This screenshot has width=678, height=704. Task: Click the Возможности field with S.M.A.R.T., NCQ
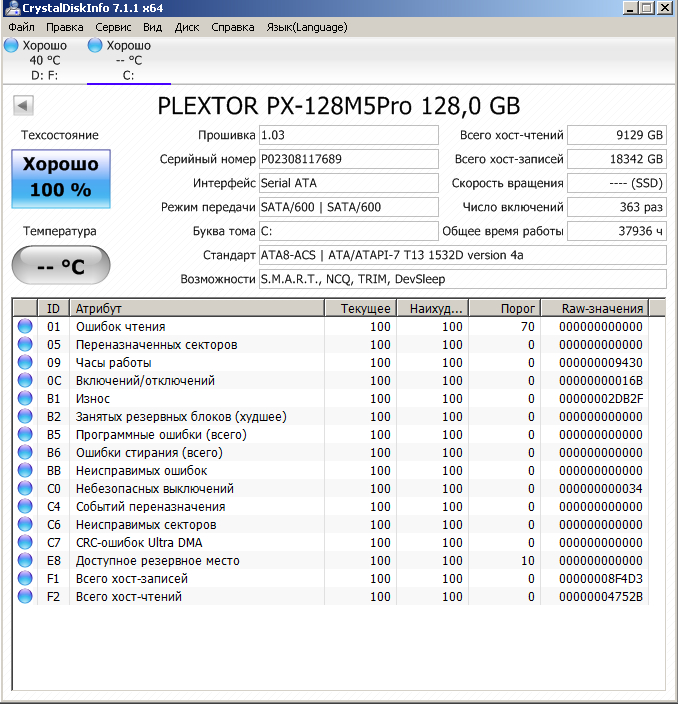(x=463, y=279)
